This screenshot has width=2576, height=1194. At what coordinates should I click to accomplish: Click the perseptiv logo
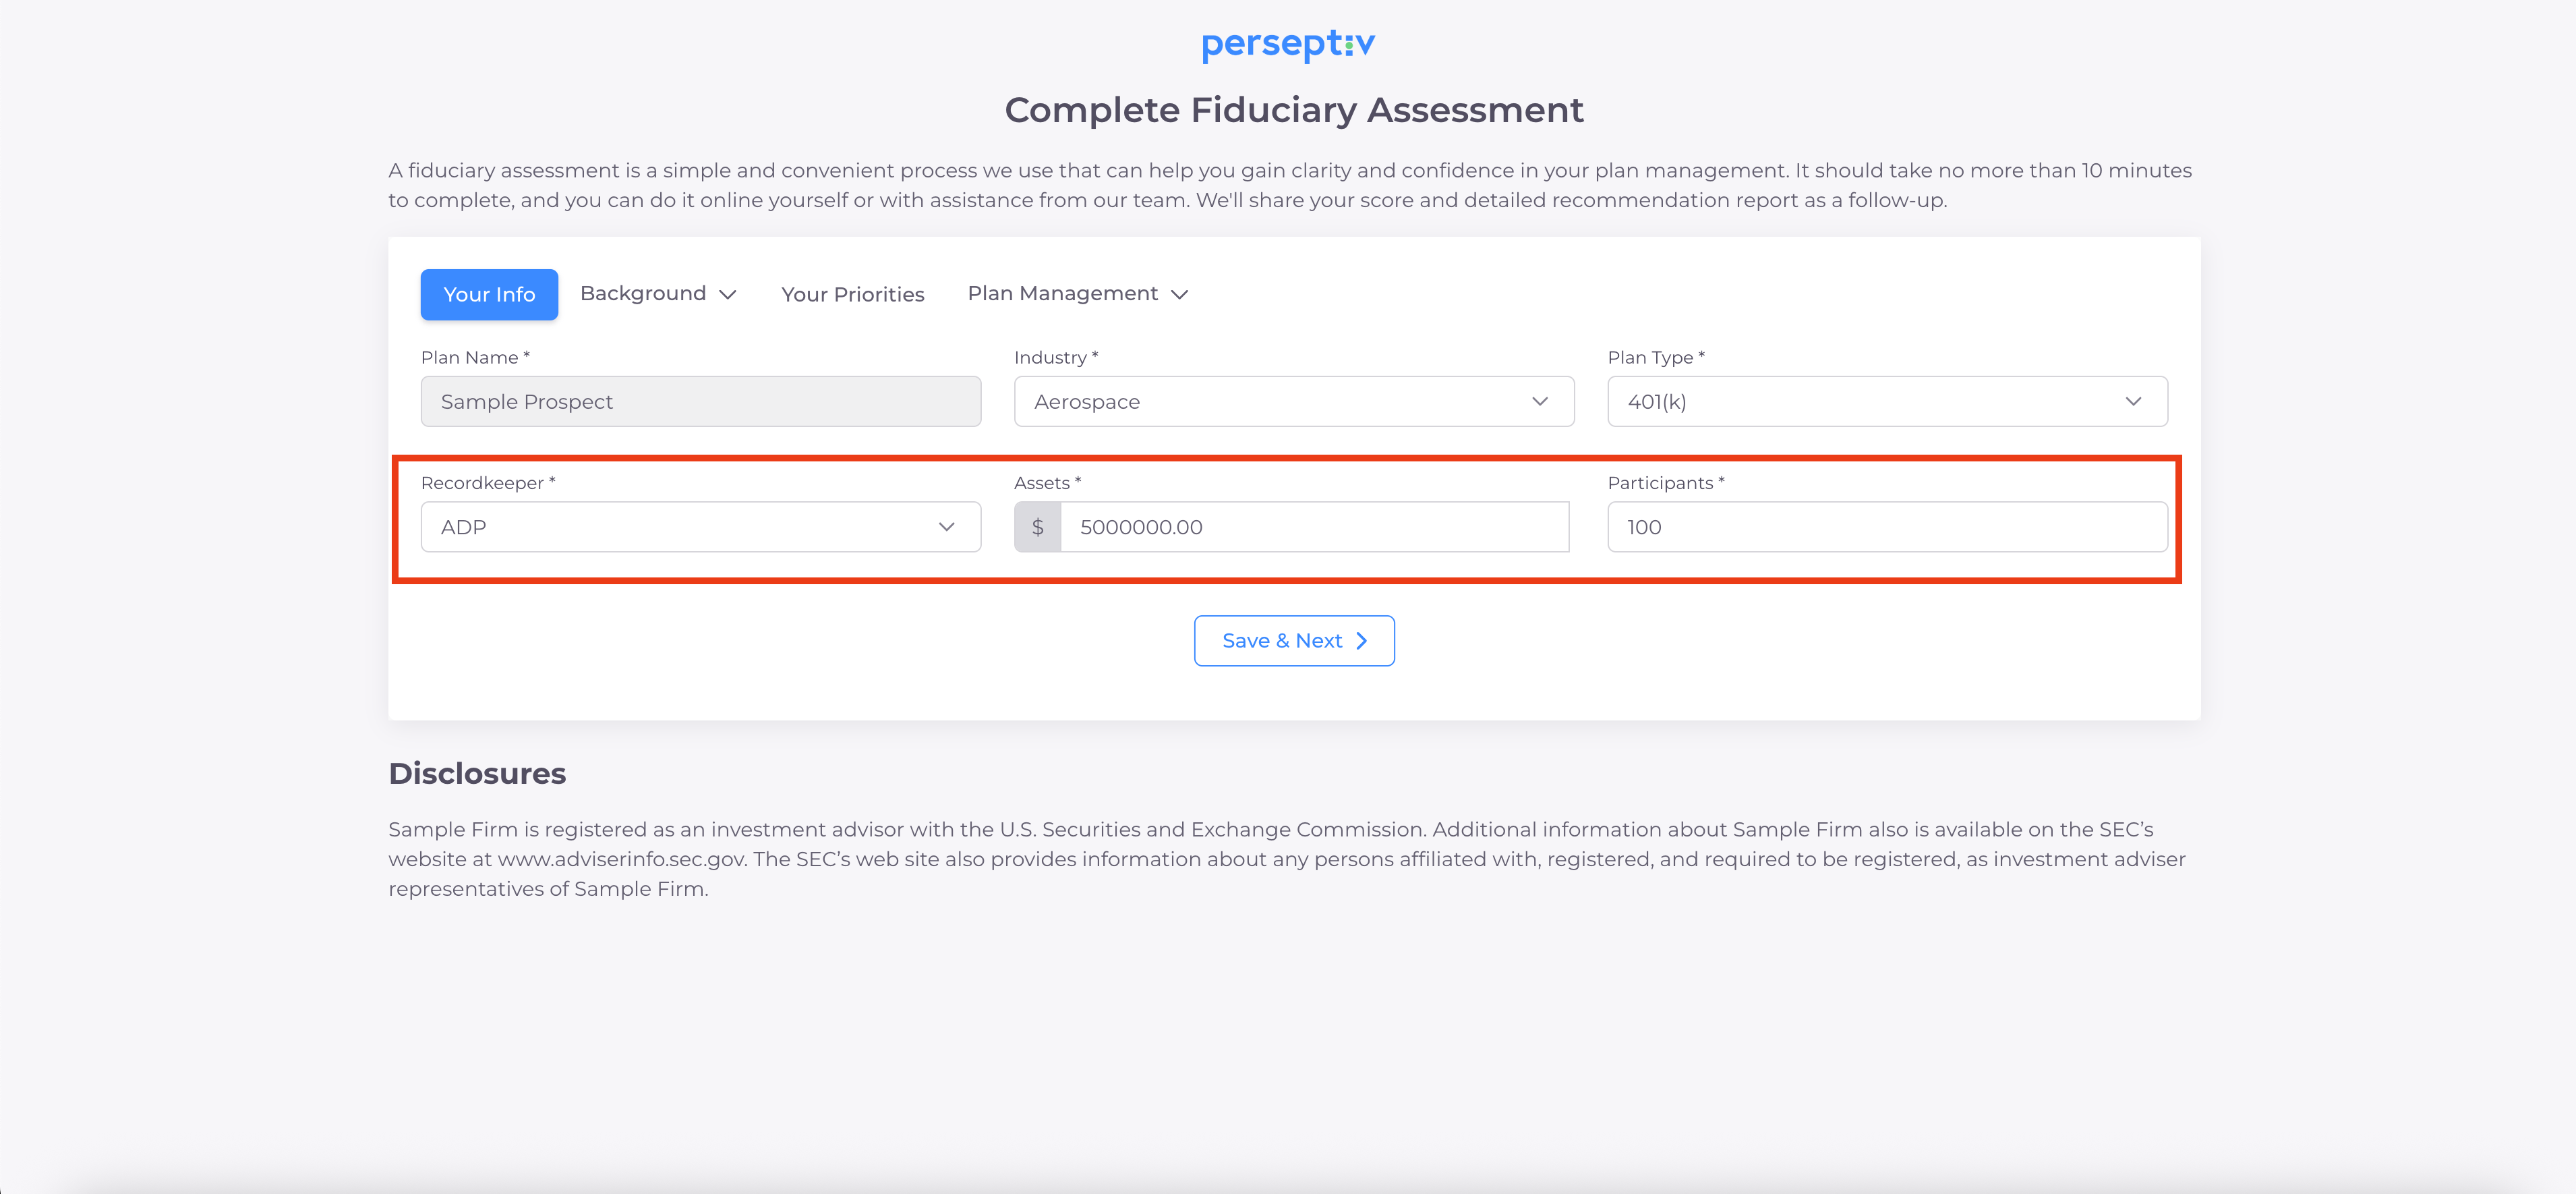click(1287, 44)
